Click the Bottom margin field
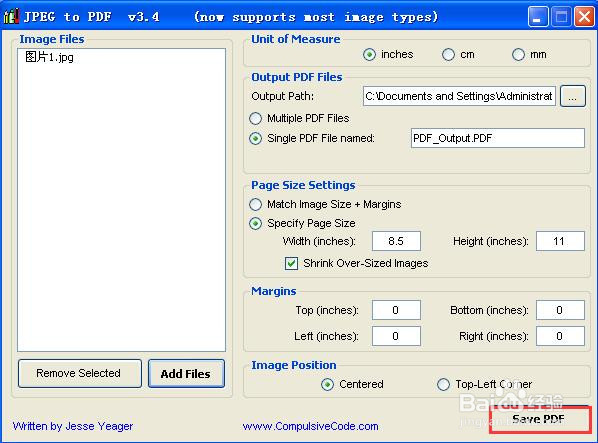598x443 pixels. [560, 310]
